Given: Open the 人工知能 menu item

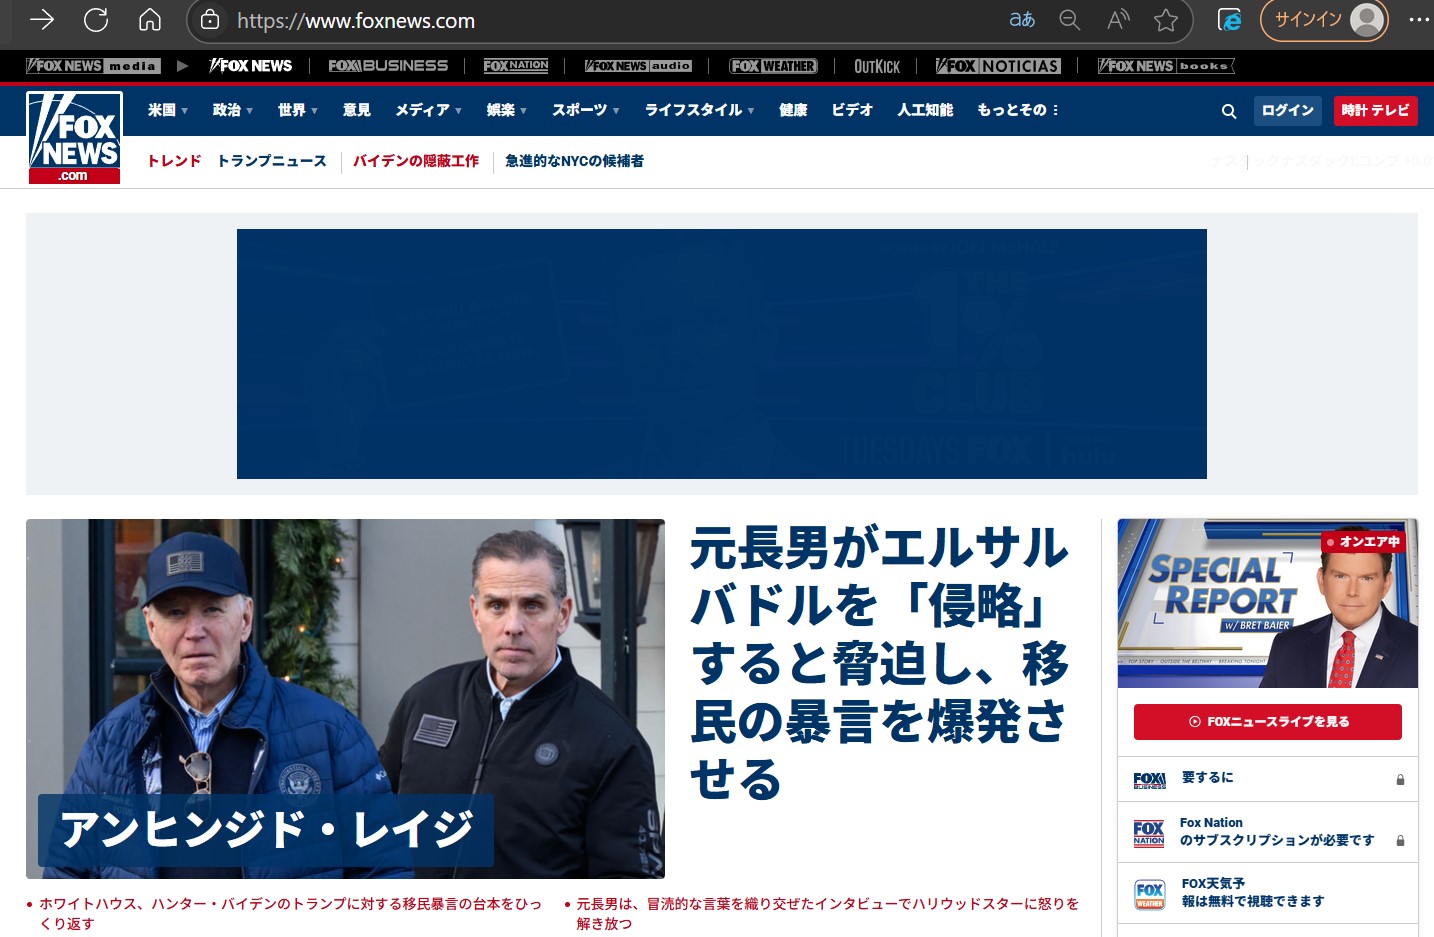Looking at the screenshot, I should [925, 110].
